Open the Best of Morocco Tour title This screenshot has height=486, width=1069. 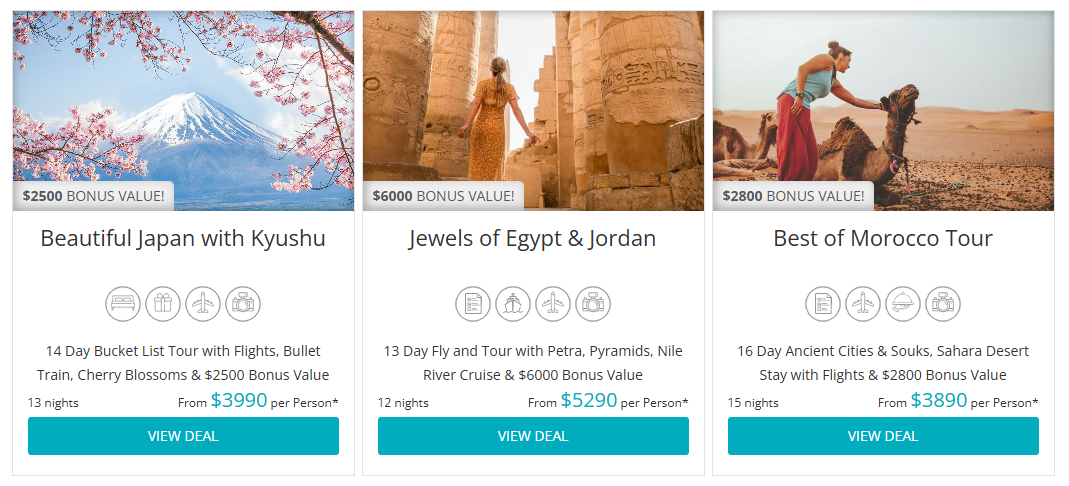tap(883, 239)
